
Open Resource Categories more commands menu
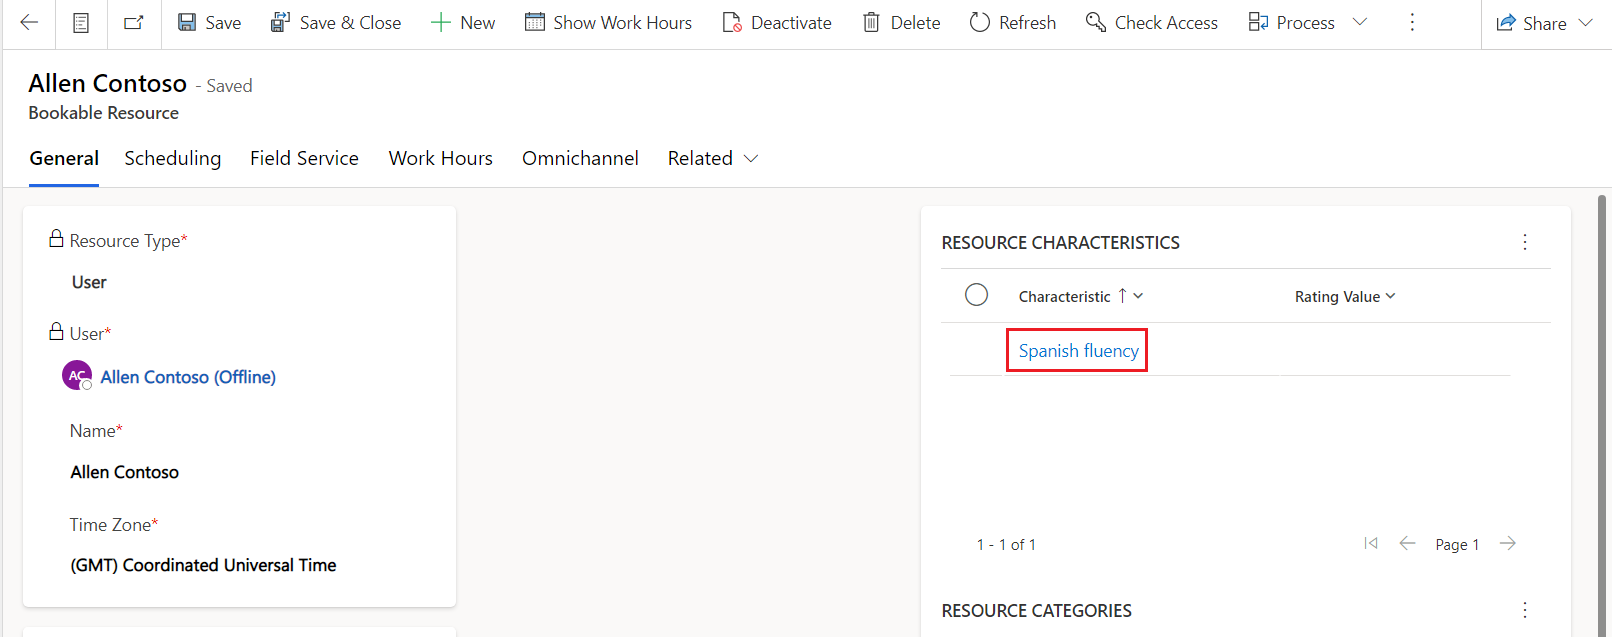click(x=1525, y=610)
